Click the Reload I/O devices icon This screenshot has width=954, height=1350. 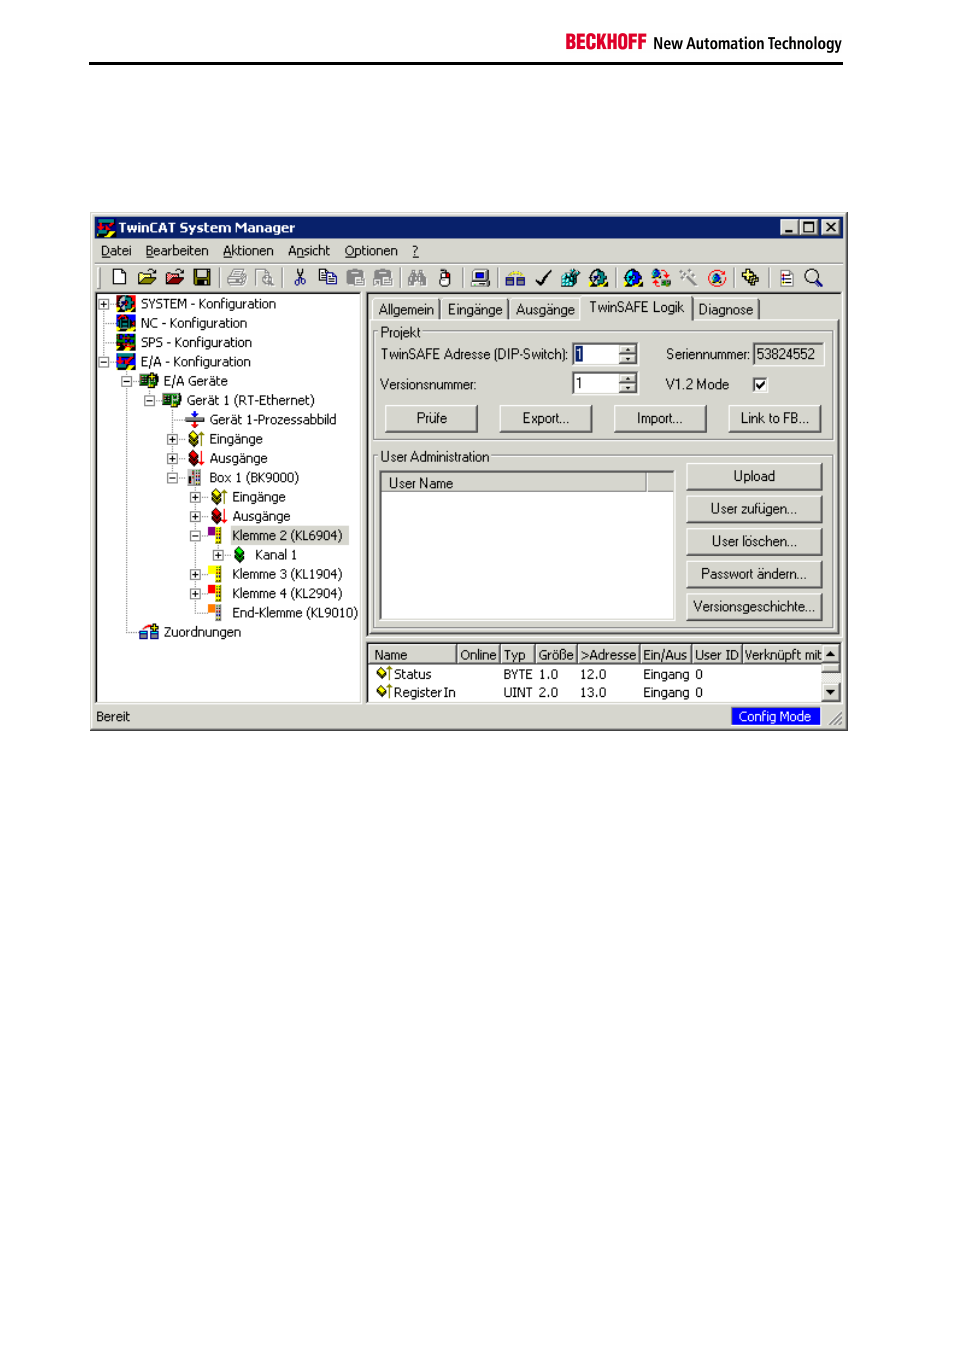click(661, 278)
